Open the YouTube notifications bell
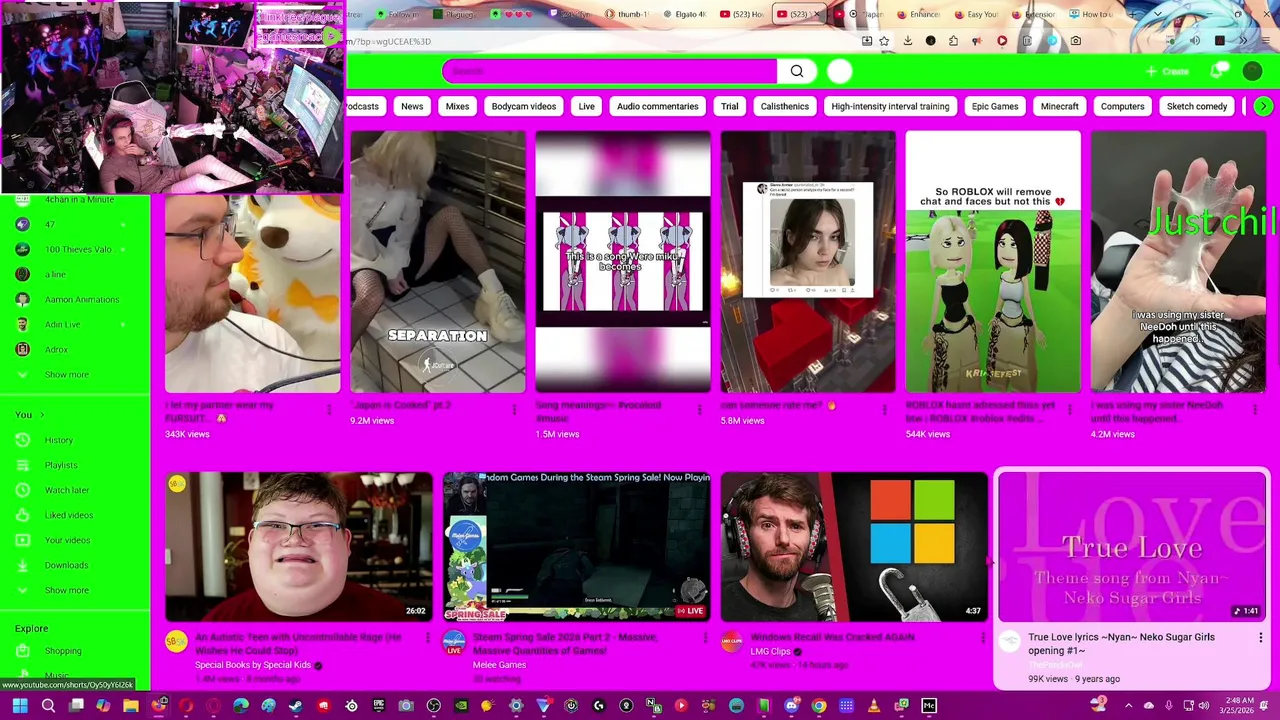This screenshot has height=720, width=1280. coord(1218,71)
